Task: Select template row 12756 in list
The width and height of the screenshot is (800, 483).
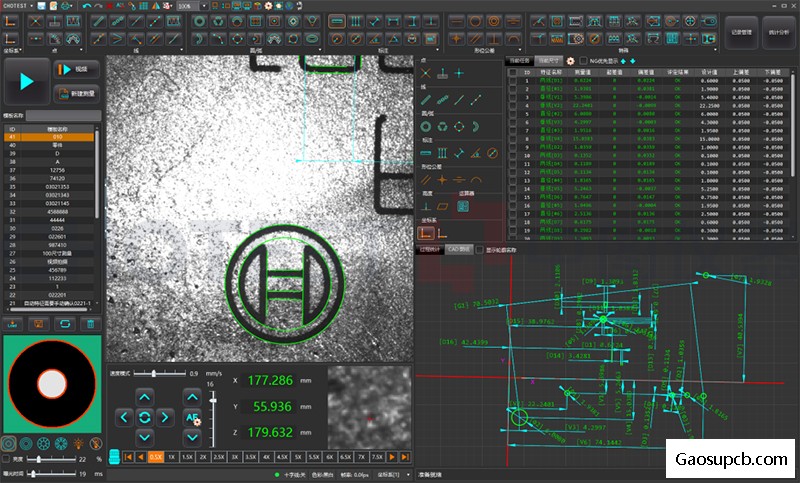Action: point(48,170)
